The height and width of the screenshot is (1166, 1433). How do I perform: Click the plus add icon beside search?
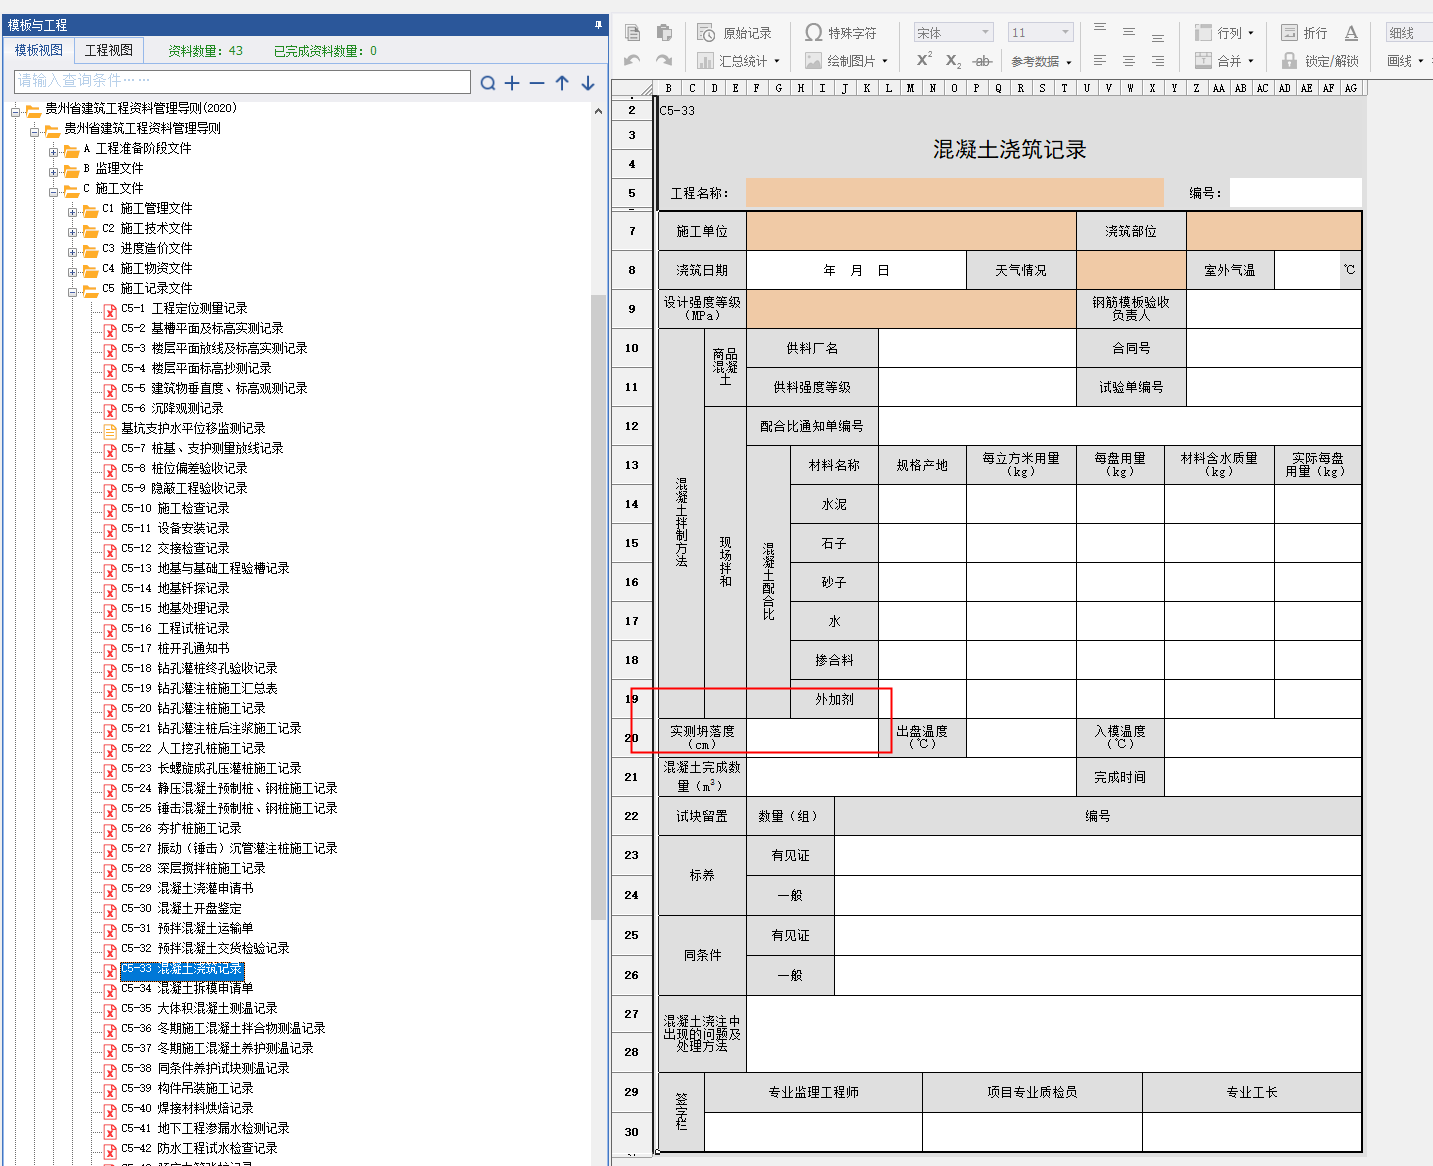pyautogui.click(x=512, y=83)
